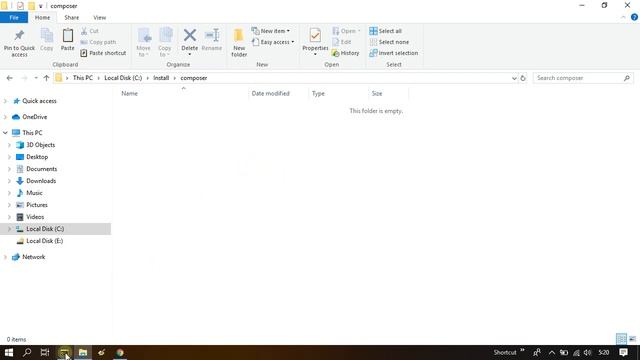The image size is (640, 360).
Task: Click Invert selection
Action: pos(393,53)
